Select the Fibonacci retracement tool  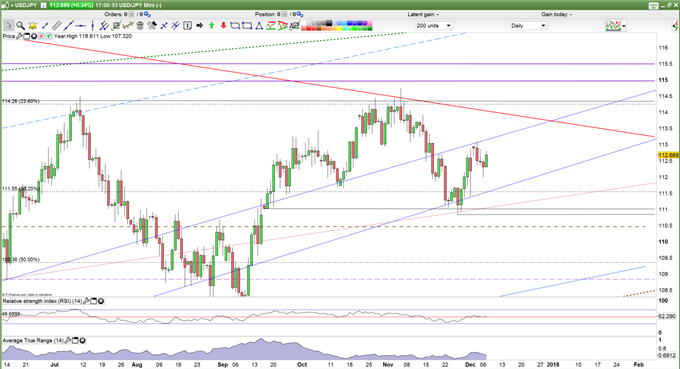coord(271,26)
